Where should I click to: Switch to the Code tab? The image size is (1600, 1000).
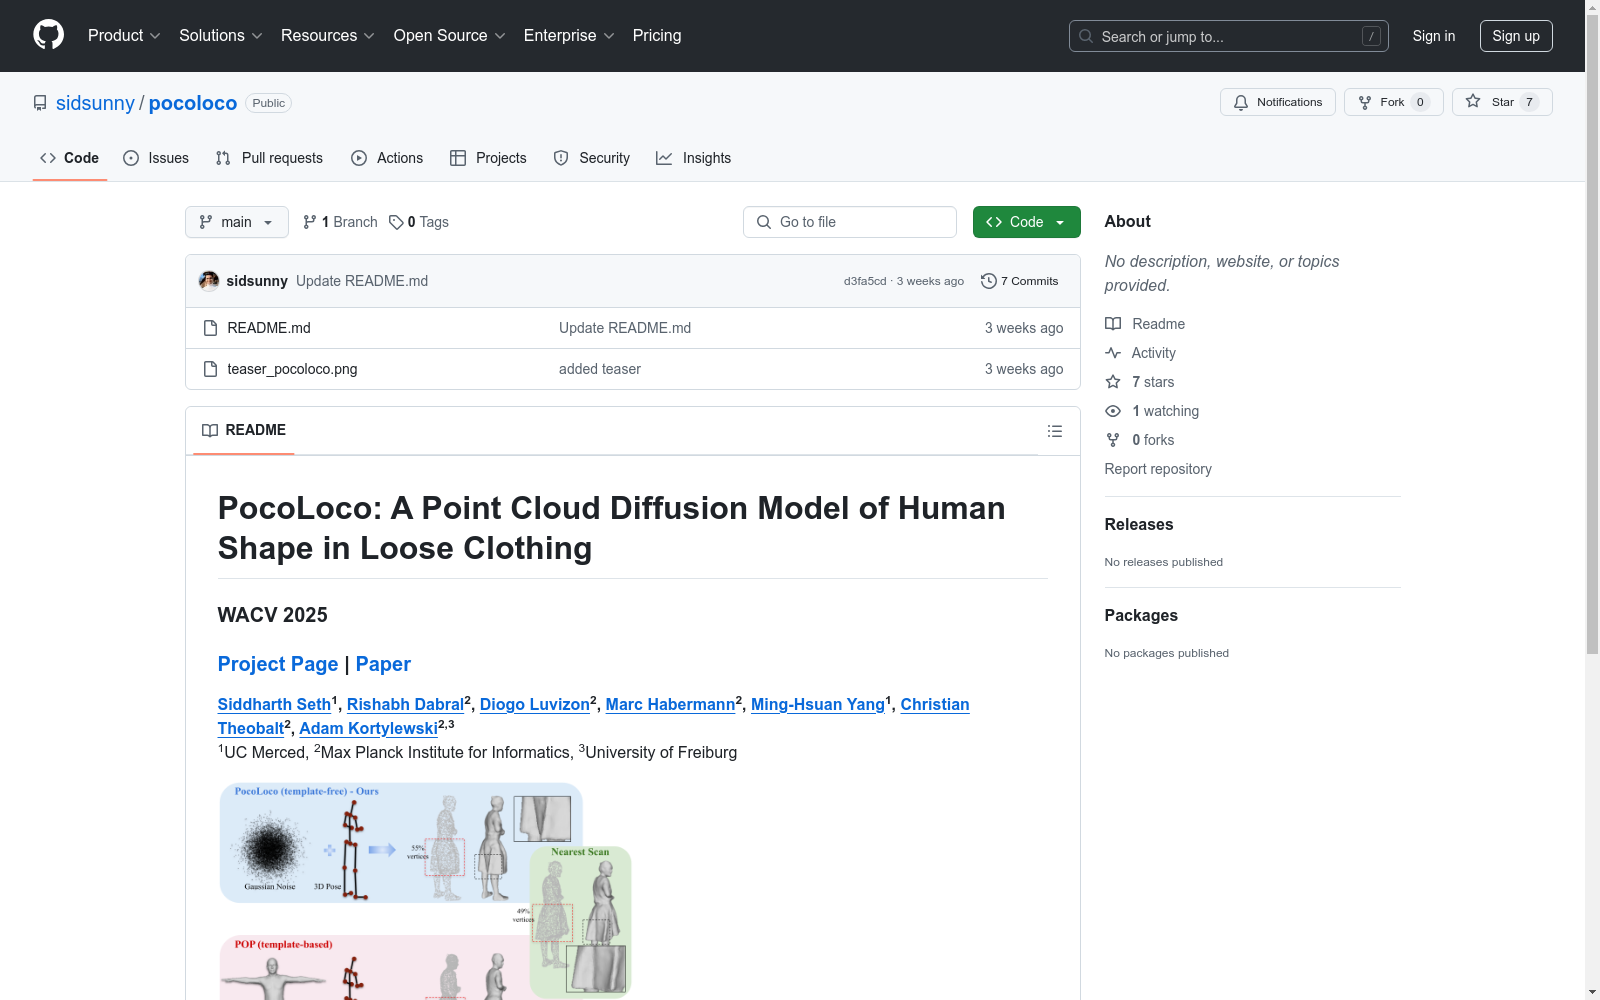pyautogui.click(x=69, y=158)
